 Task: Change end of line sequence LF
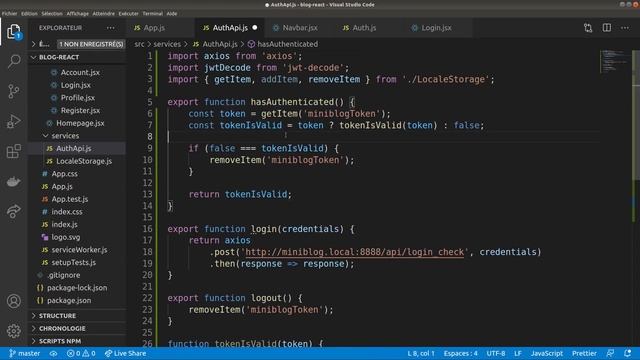518,353
